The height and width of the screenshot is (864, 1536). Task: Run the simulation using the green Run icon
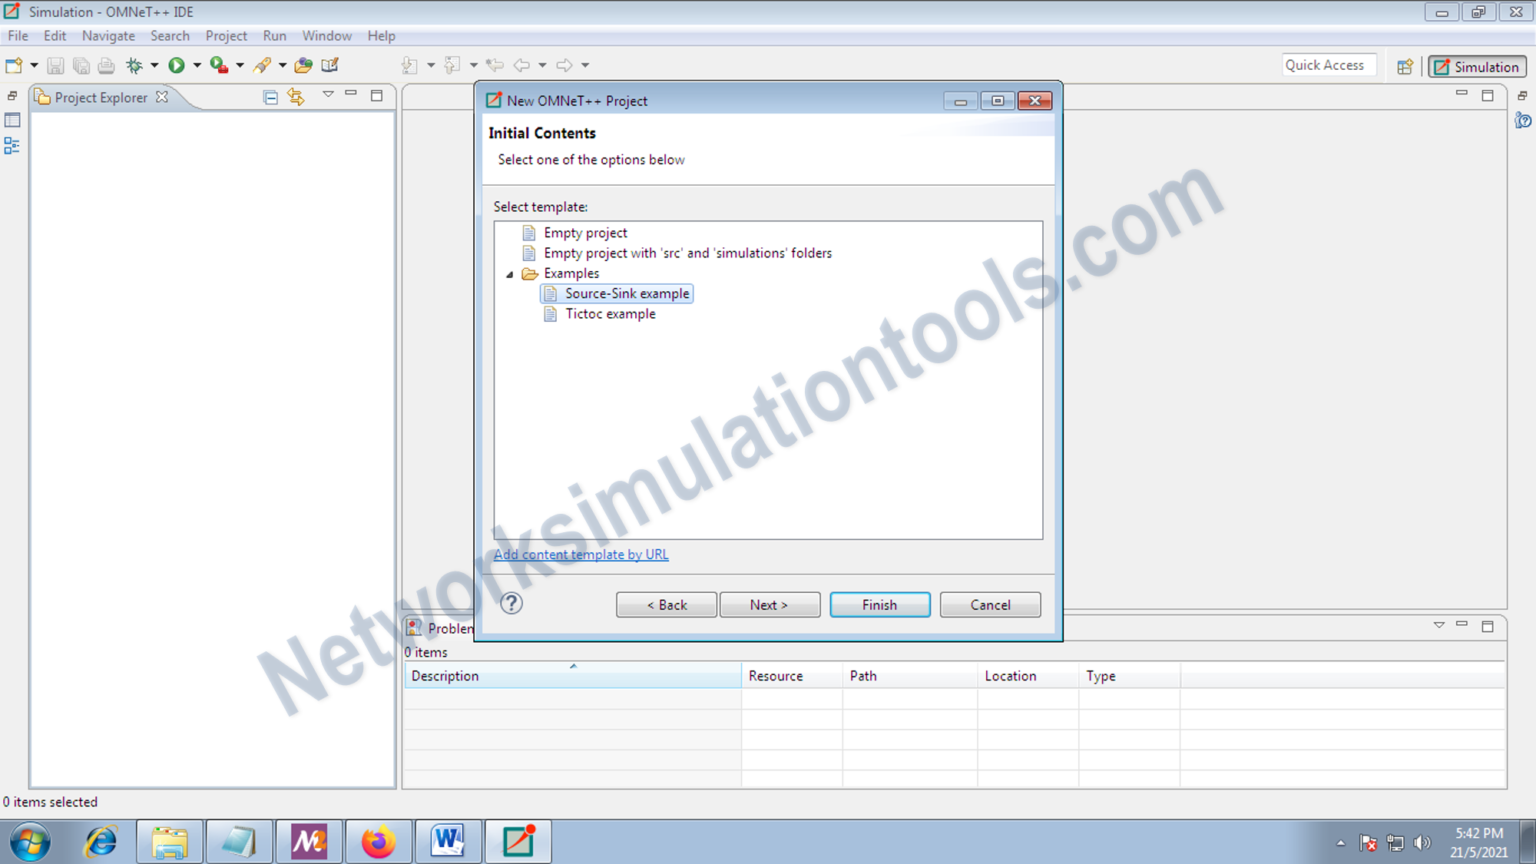[178, 64]
